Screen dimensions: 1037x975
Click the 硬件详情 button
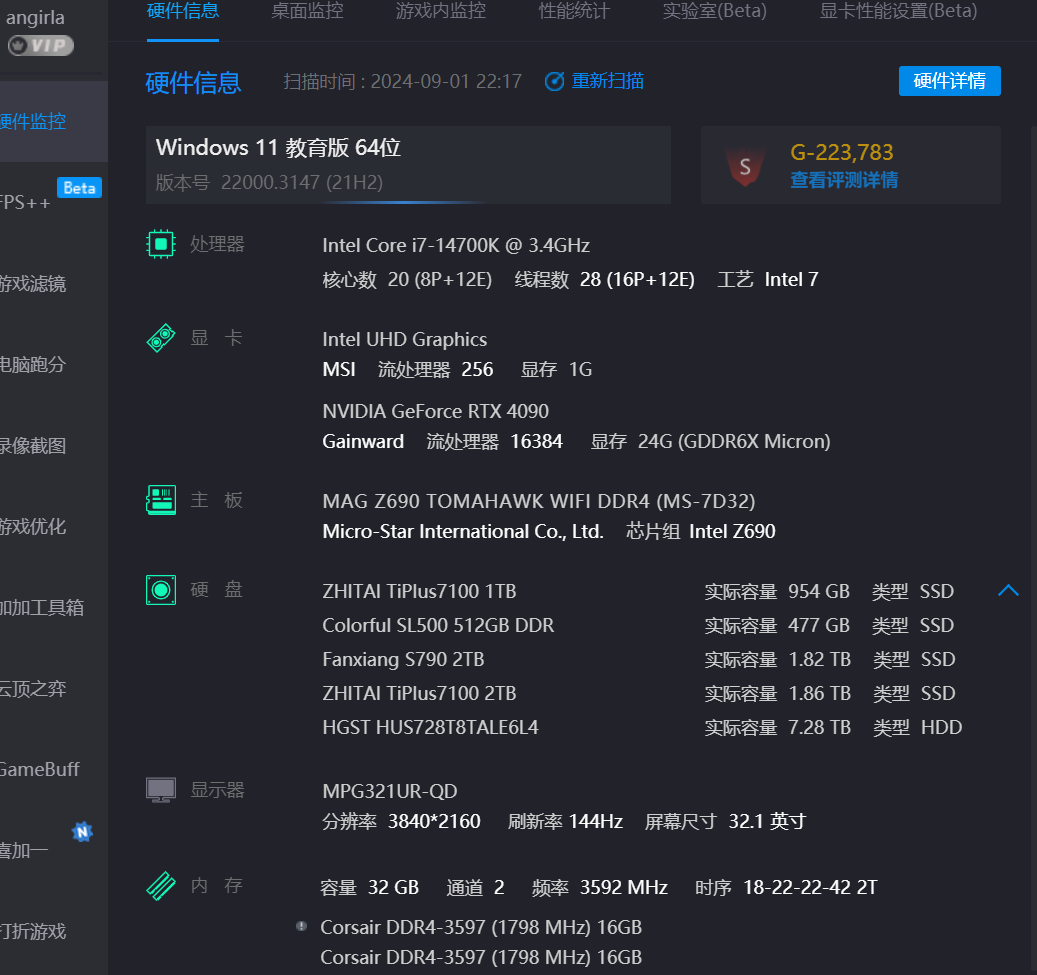tap(949, 81)
